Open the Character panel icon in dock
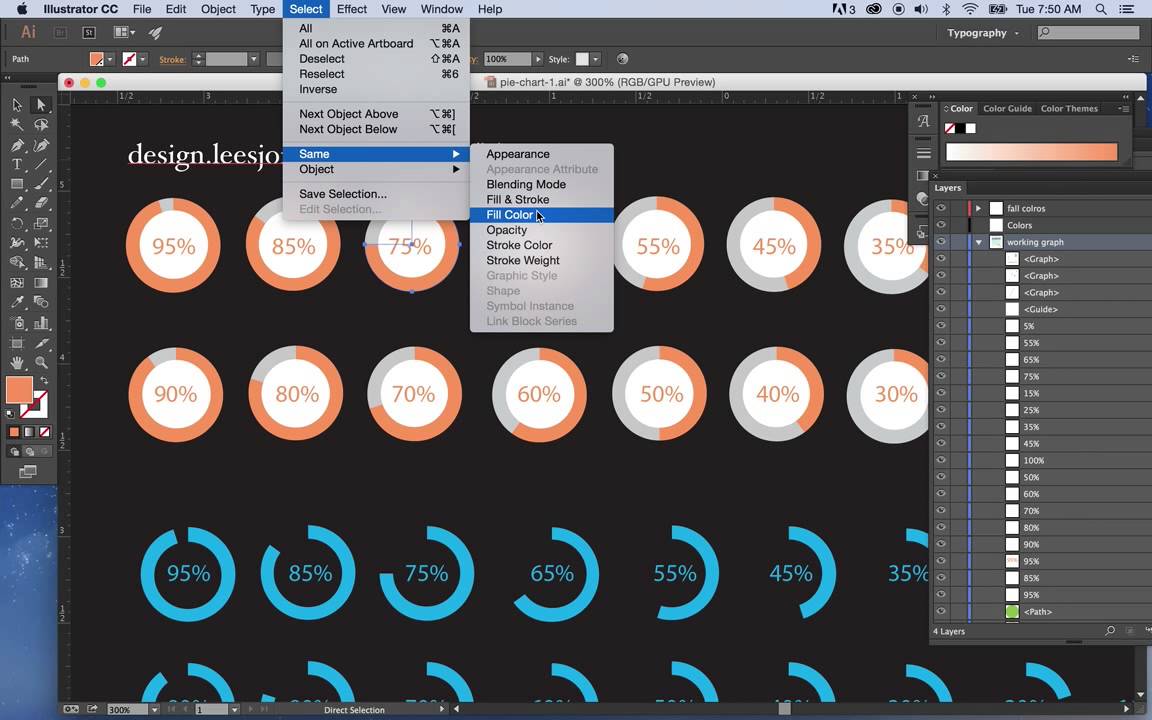Image resolution: width=1152 pixels, height=720 pixels. point(924,121)
